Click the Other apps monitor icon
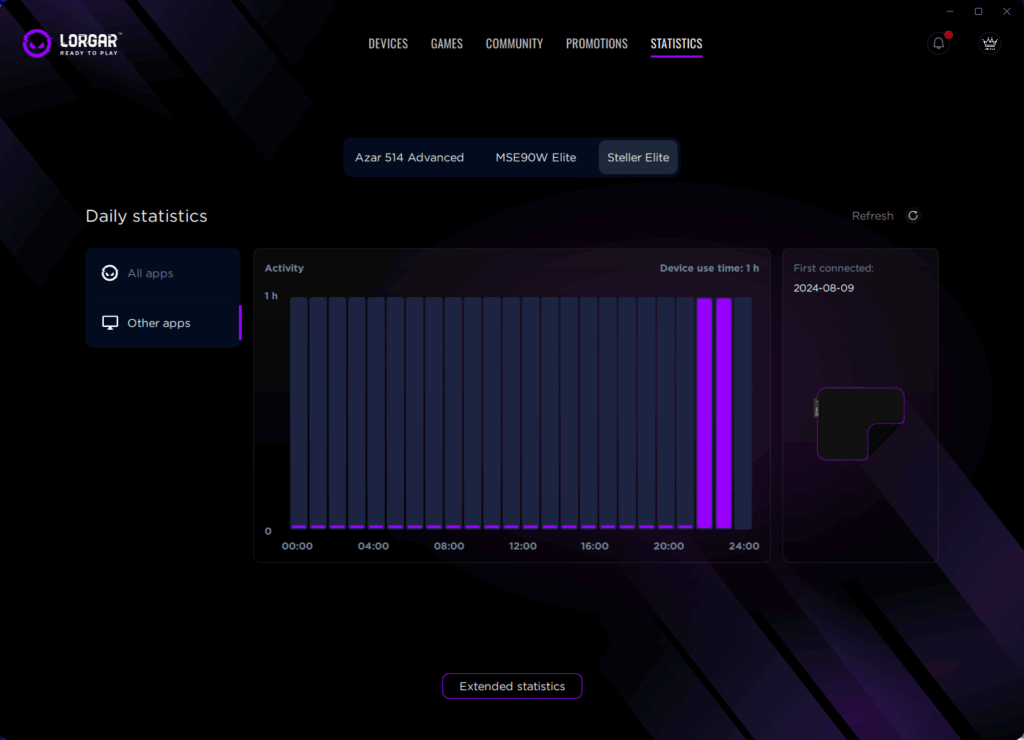 tap(110, 323)
